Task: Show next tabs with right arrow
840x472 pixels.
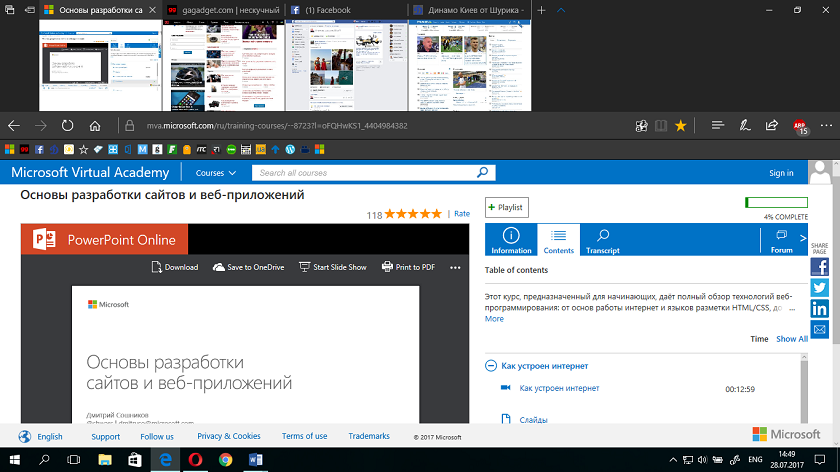Action: pyautogui.click(x=802, y=238)
